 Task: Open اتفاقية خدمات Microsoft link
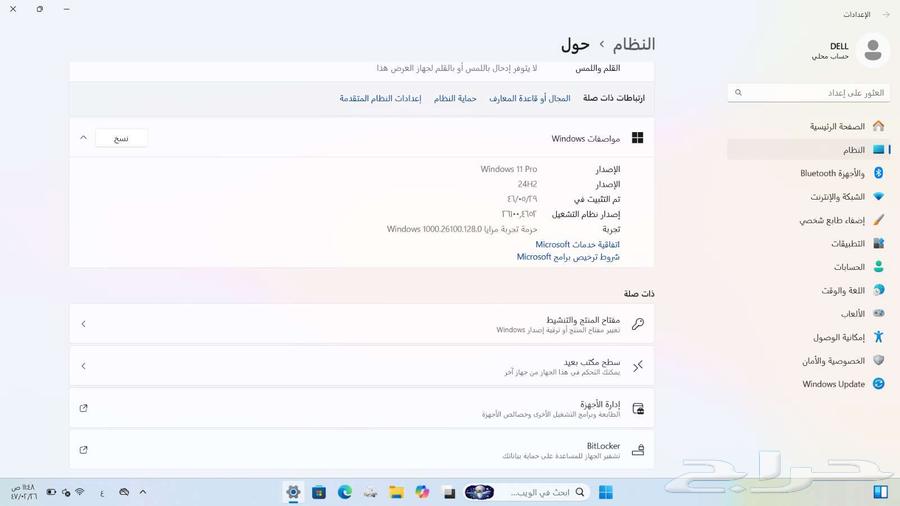coord(577,244)
